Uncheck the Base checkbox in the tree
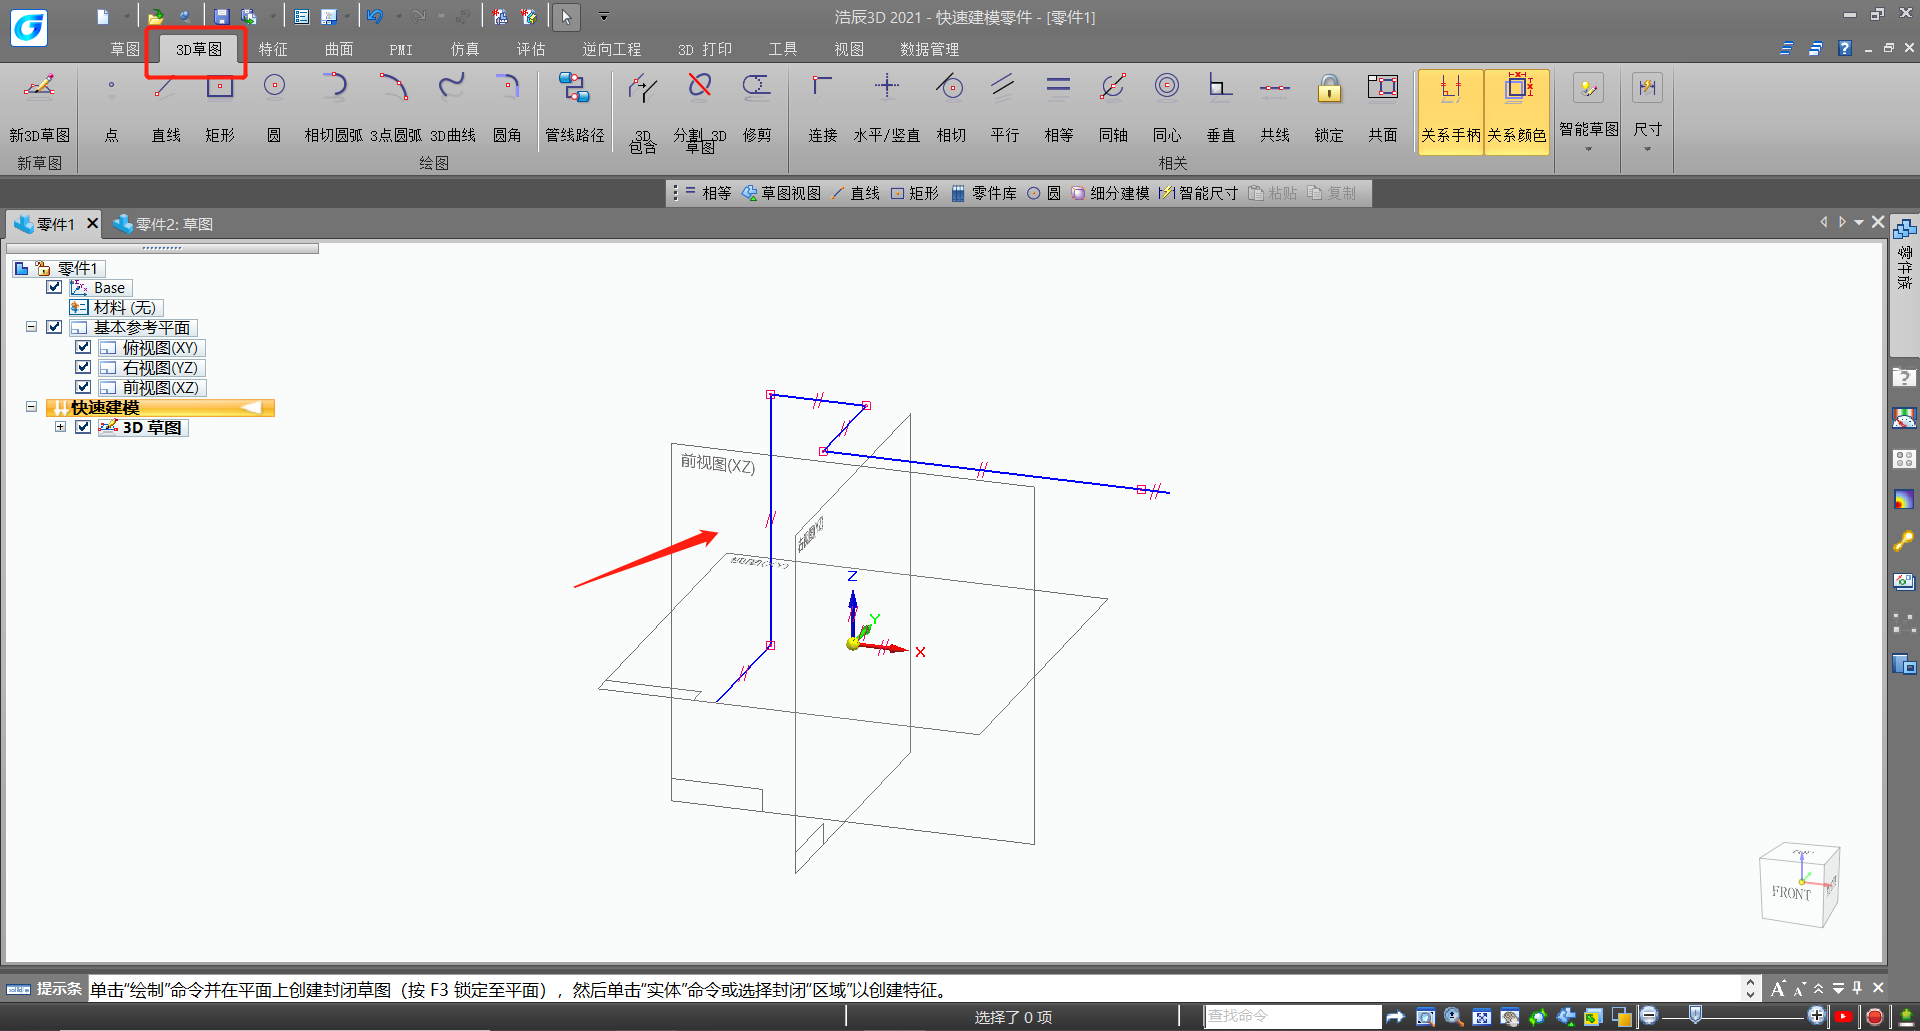Viewport: 1920px width, 1031px height. 54,287
